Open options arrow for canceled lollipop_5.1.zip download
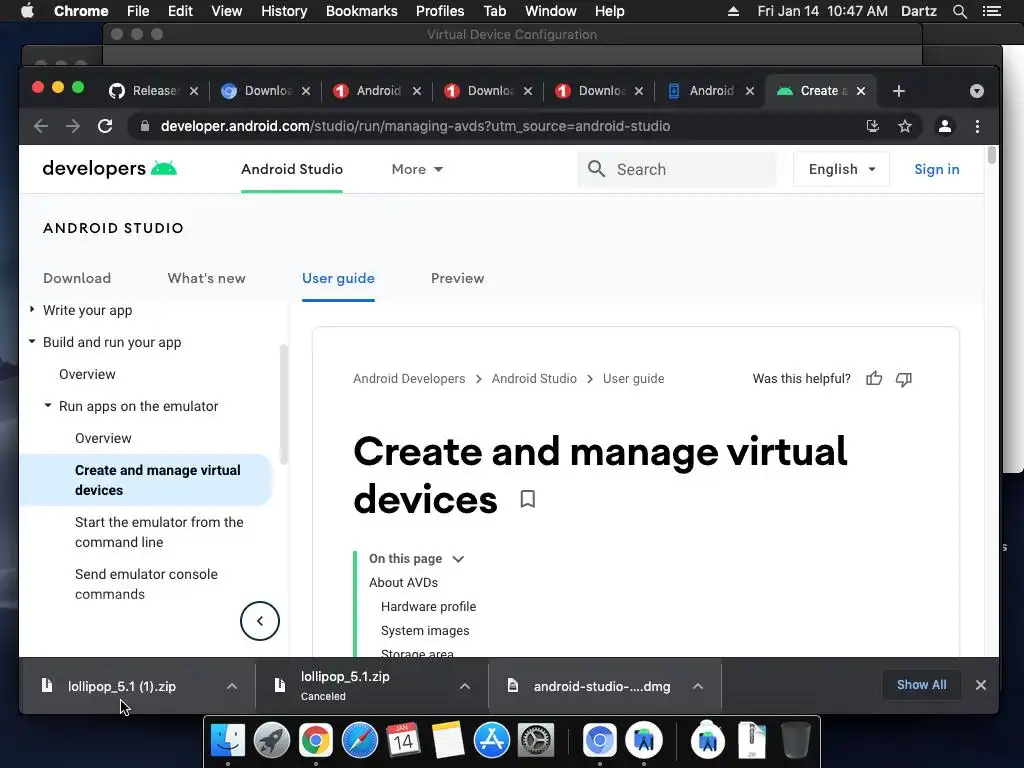Image resolution: width=1024 pixels, height=768 pixels. click(x=465, y=686)
